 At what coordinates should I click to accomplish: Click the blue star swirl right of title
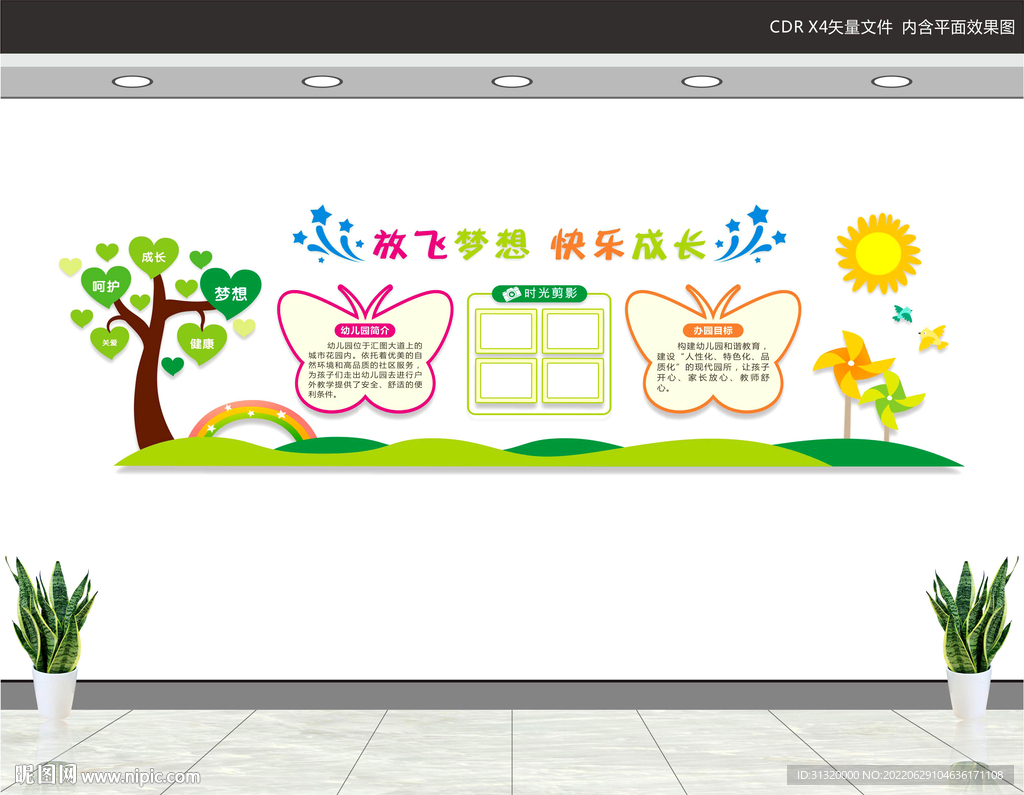pos(750,235)
